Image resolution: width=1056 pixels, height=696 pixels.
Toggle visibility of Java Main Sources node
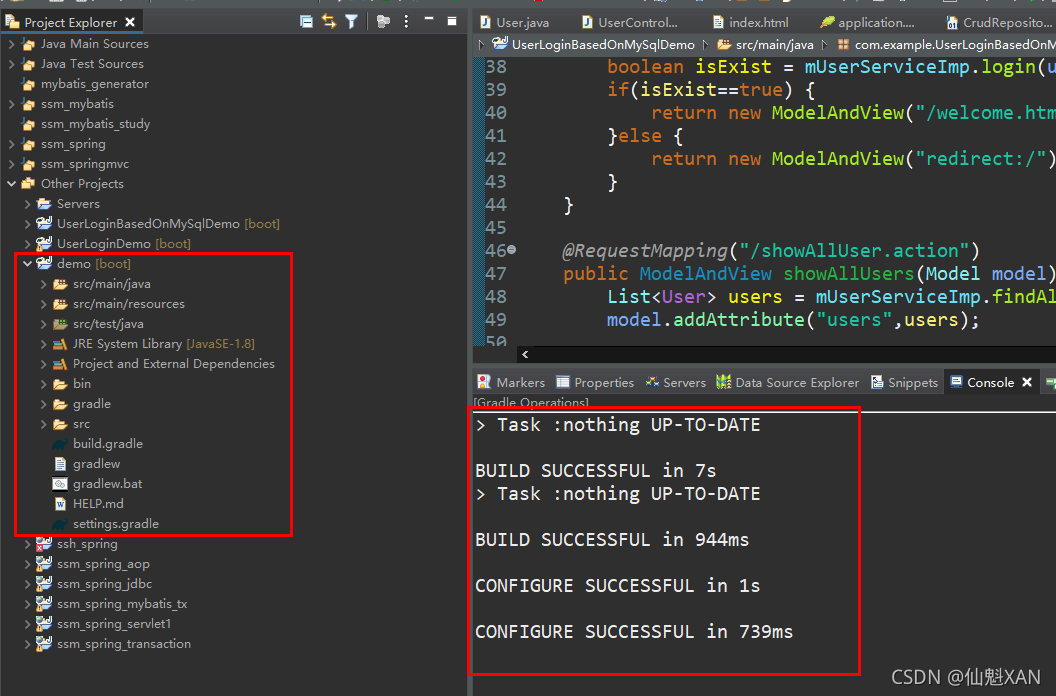pos(10,43)
